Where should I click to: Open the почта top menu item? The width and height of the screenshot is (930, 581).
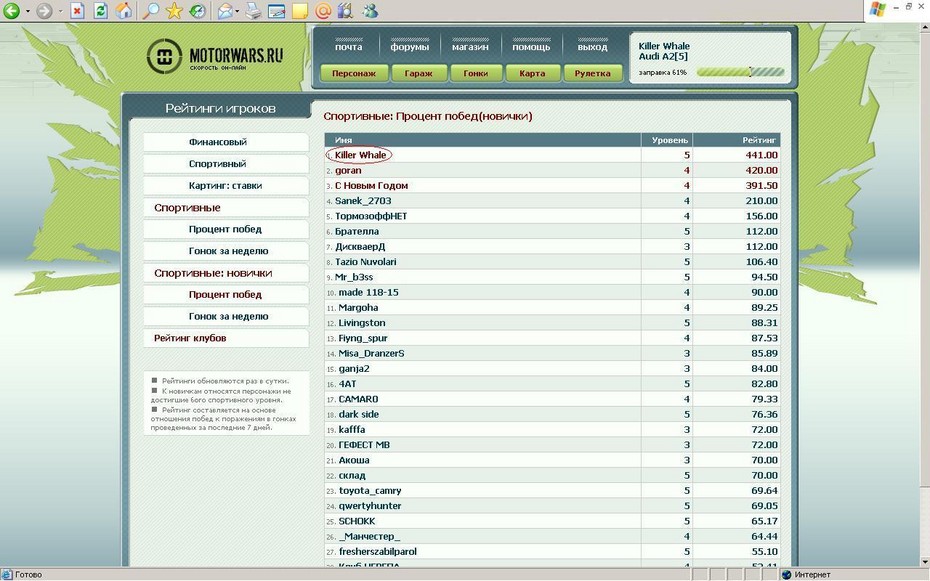pos(348,47)
